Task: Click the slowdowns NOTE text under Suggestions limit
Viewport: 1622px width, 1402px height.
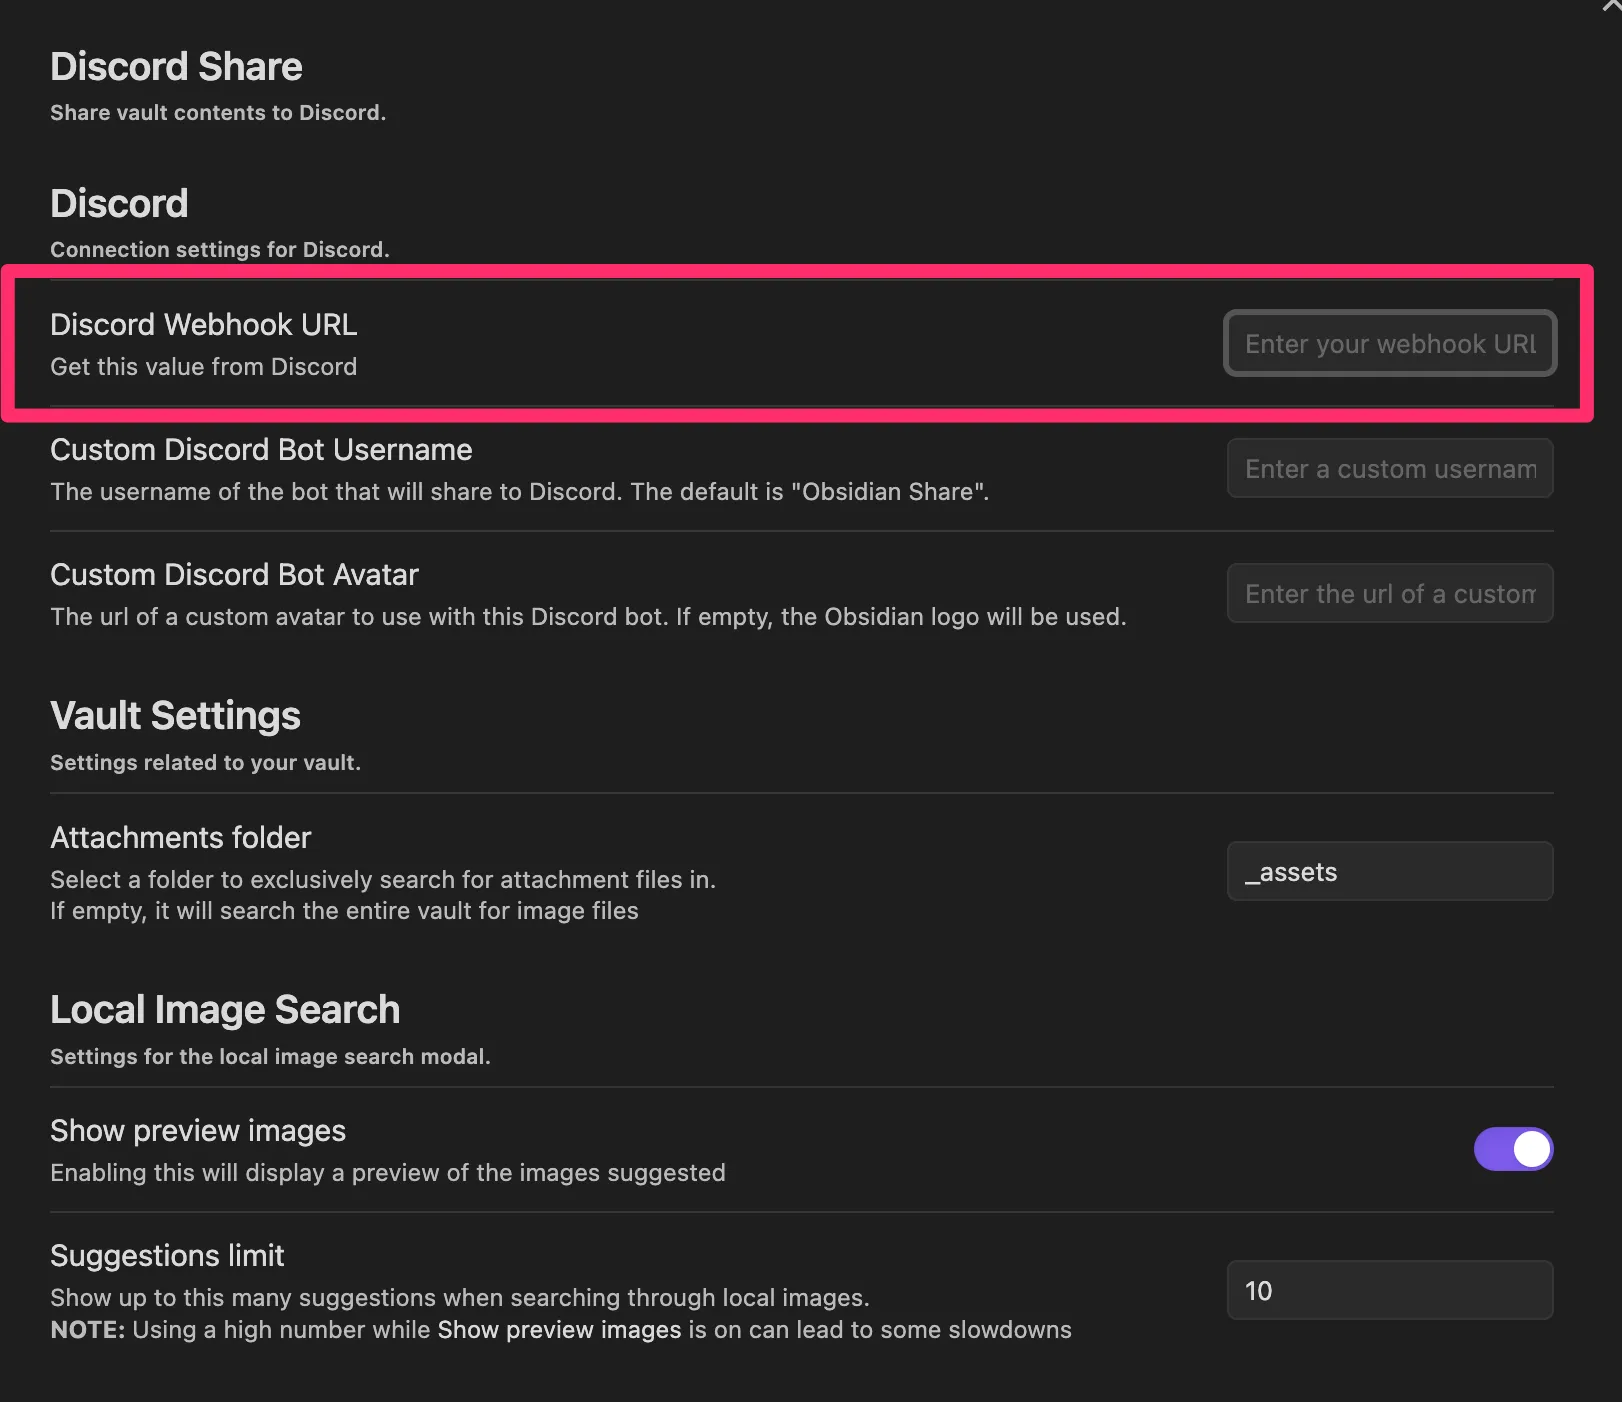Action: point(560,1329)
